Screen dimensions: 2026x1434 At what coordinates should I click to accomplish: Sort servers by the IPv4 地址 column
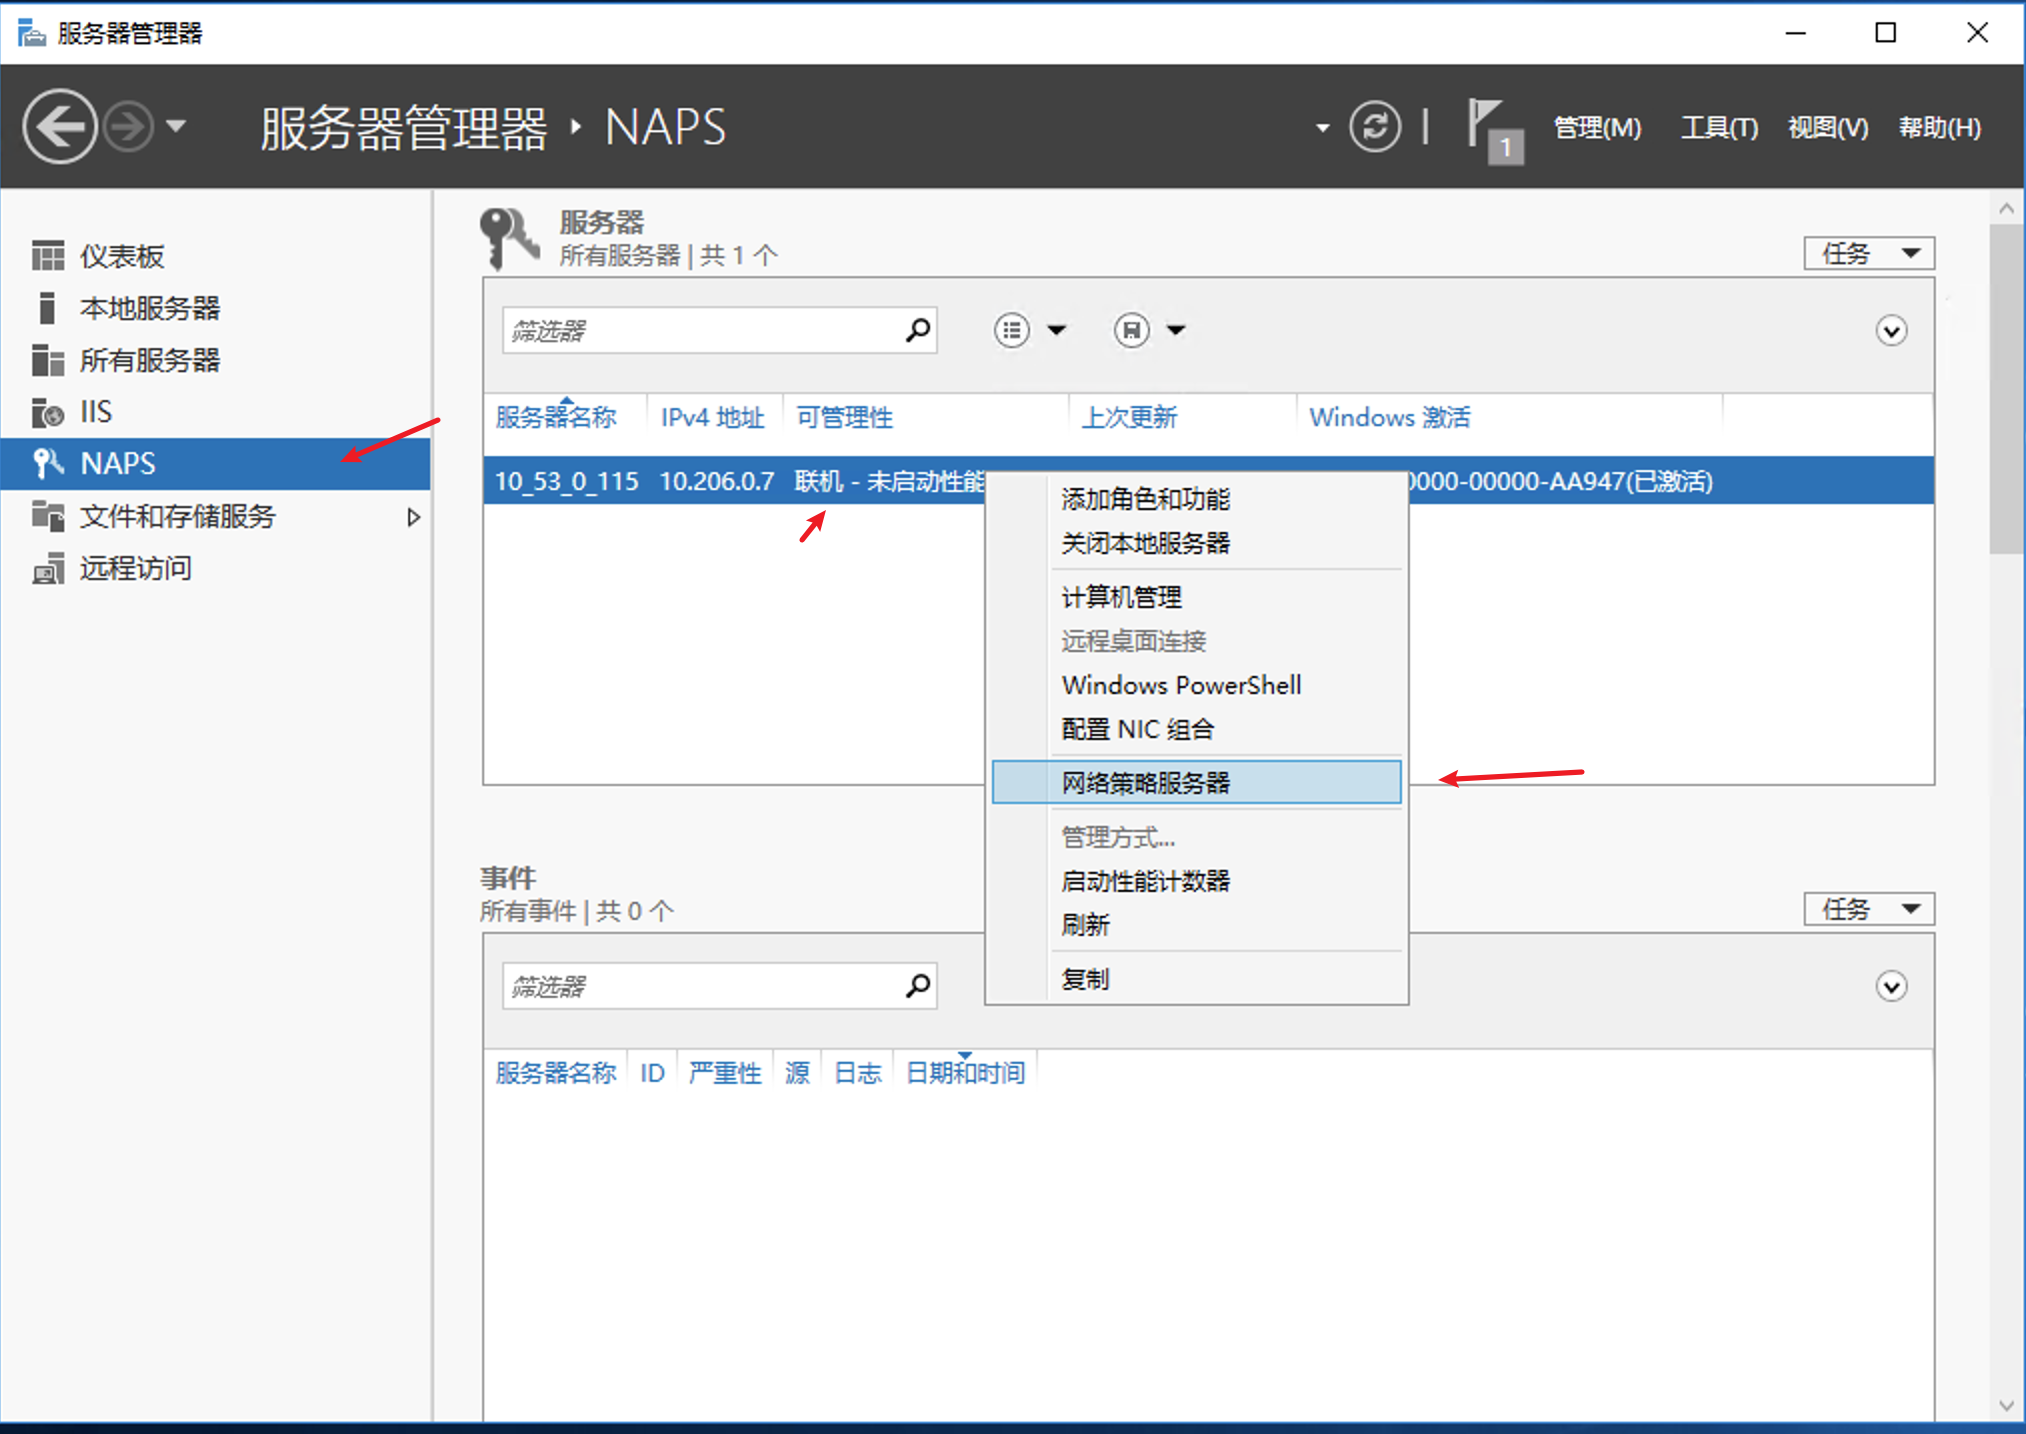[712, 417]
